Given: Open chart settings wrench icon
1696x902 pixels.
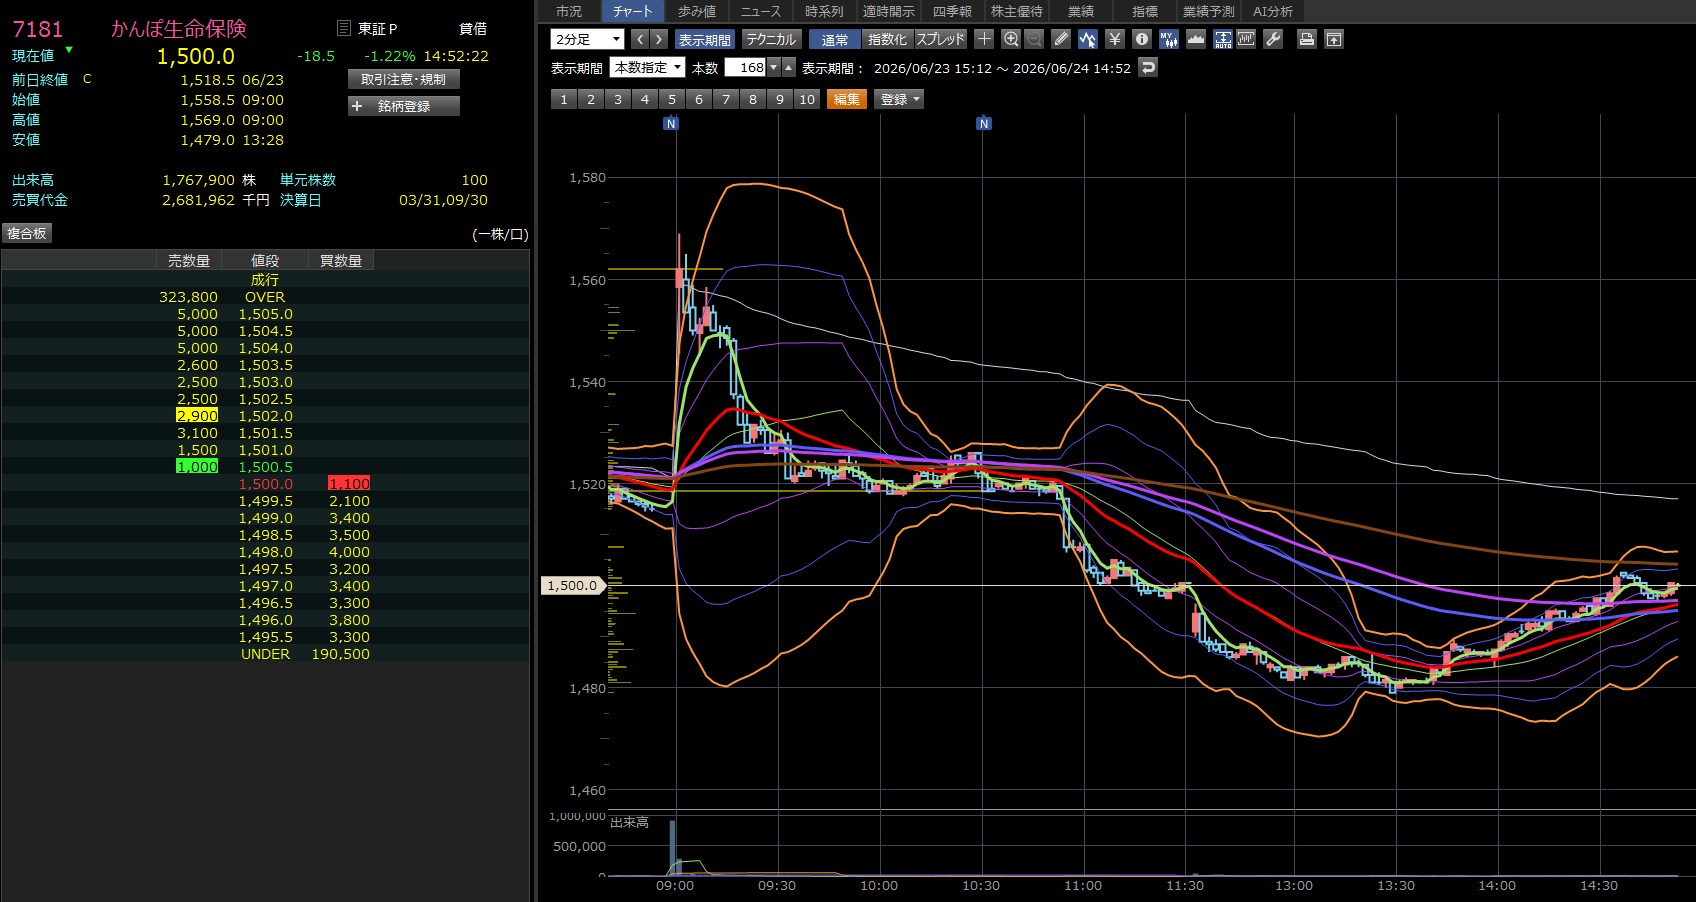Looking at the screenshot, I should (x=1273, y=39).
